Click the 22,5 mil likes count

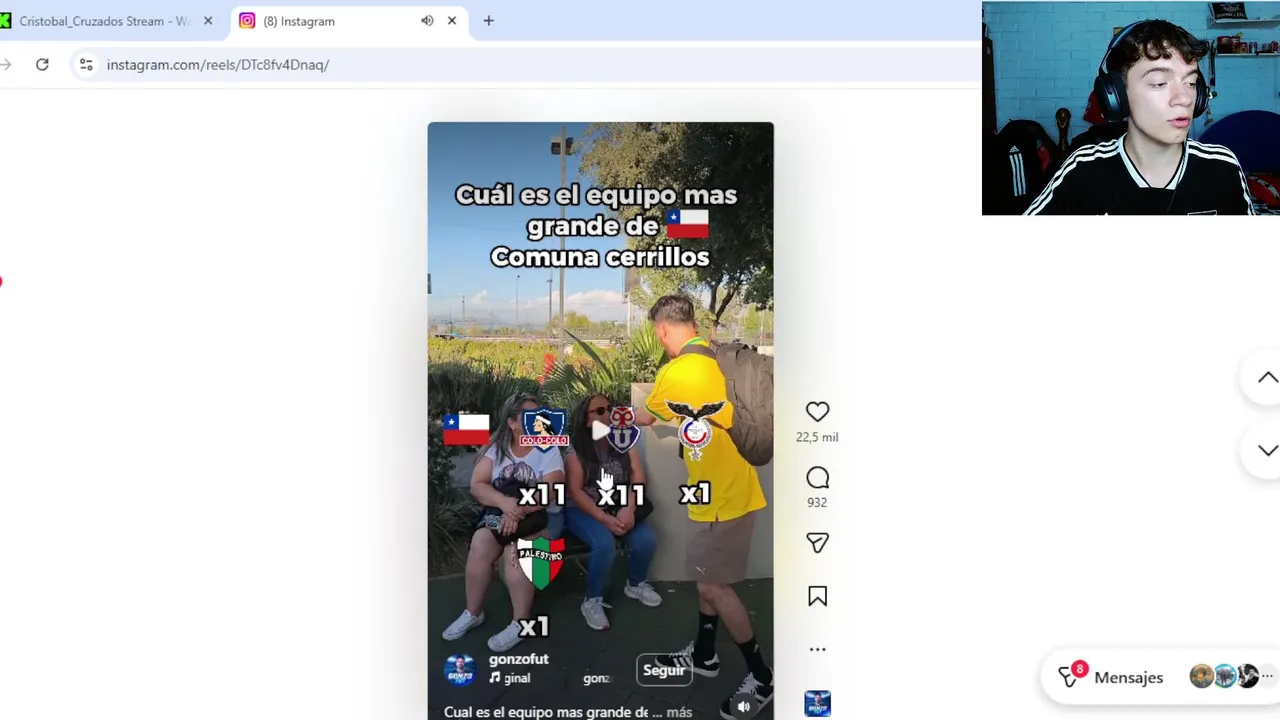click(817, 437)
